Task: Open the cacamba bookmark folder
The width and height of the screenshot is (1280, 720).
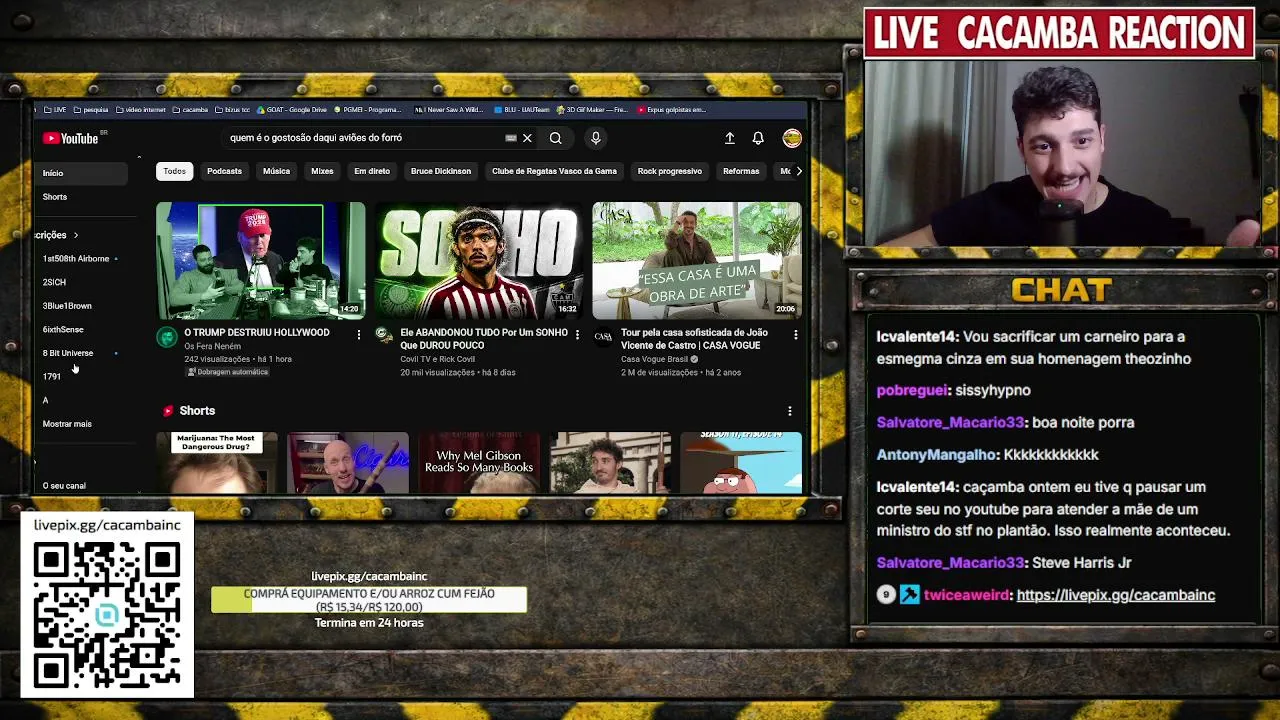Action: pos(190,110)
